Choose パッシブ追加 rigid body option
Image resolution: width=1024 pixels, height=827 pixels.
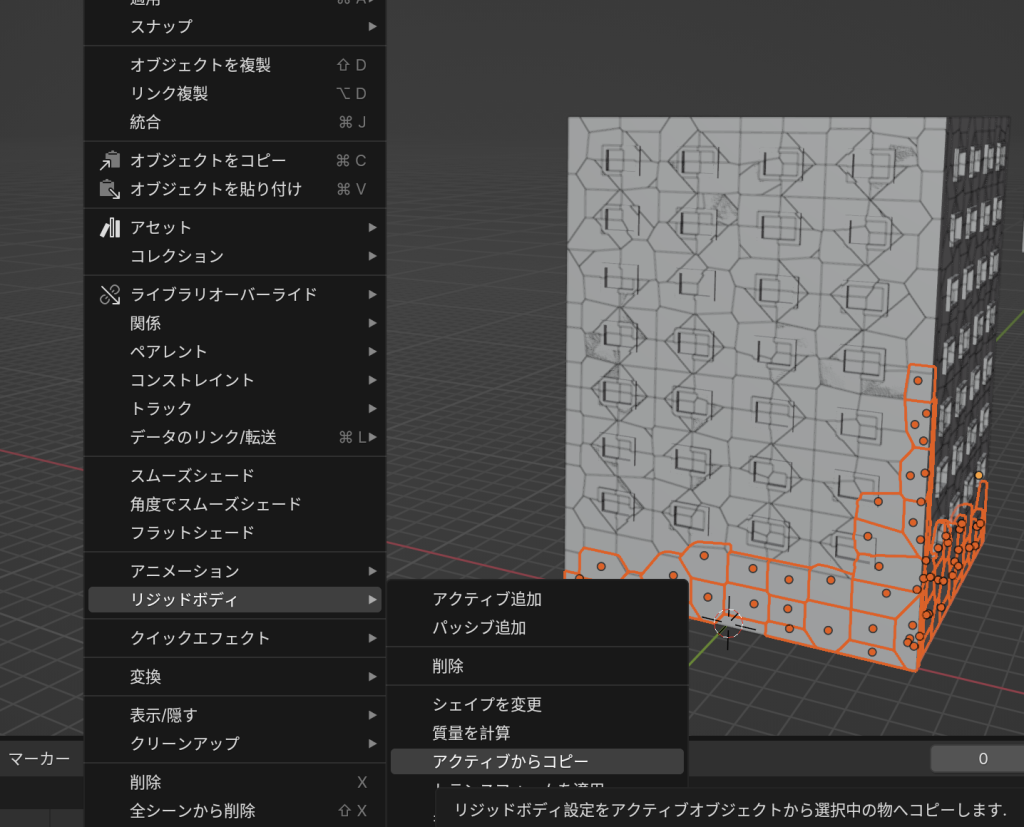(479, 628)
